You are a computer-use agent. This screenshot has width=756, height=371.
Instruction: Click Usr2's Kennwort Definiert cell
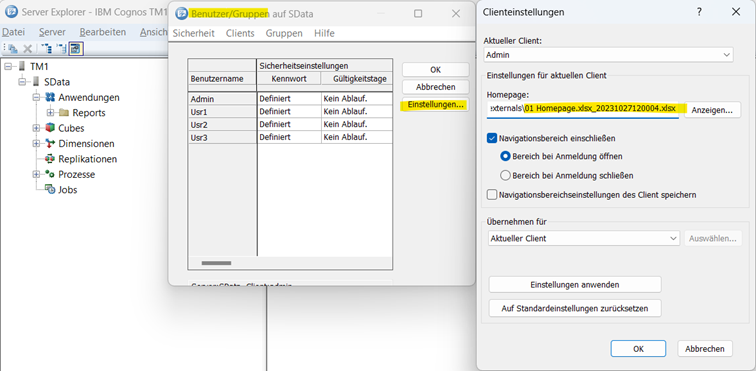click(289, 124)
